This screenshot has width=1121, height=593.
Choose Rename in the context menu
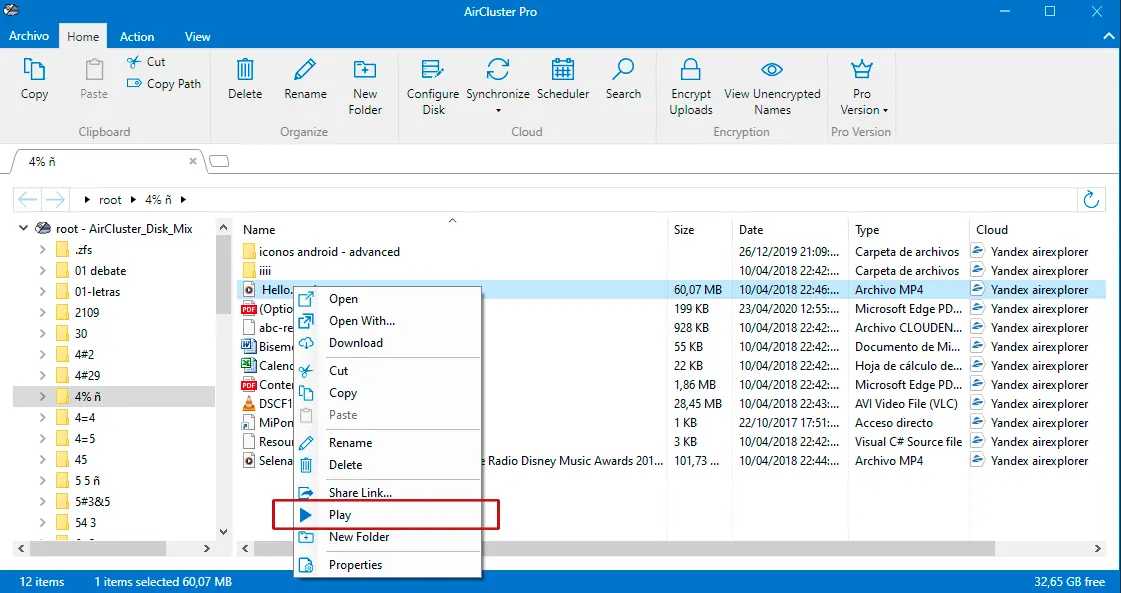(x=387, y=443)
